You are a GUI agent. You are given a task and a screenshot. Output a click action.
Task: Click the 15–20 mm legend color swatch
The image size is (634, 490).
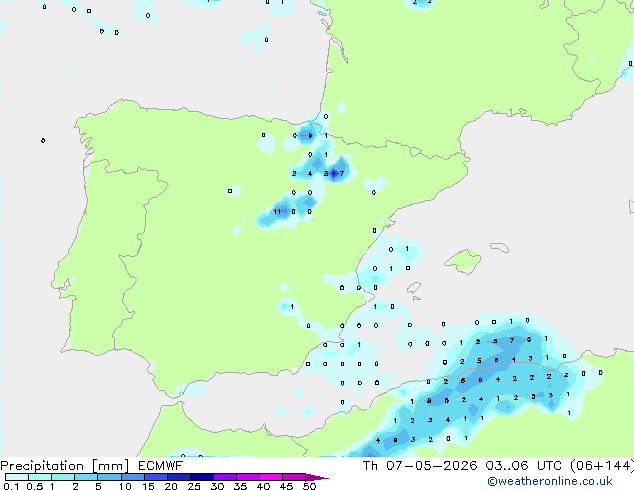pos(156,477)
